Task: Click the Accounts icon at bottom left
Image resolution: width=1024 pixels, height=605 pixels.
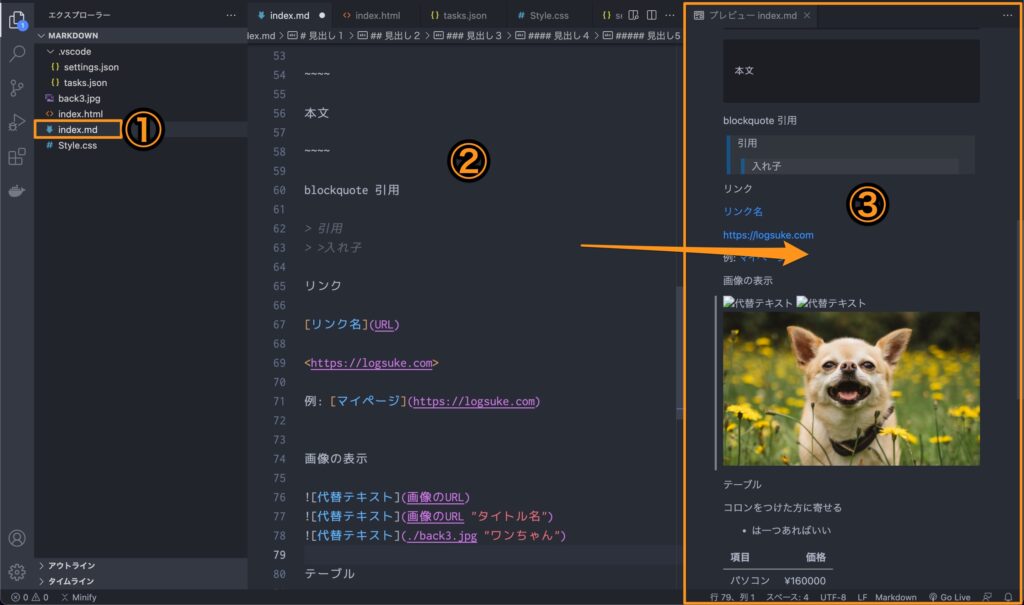Action: pyautogui.click(x=16, y=539)
